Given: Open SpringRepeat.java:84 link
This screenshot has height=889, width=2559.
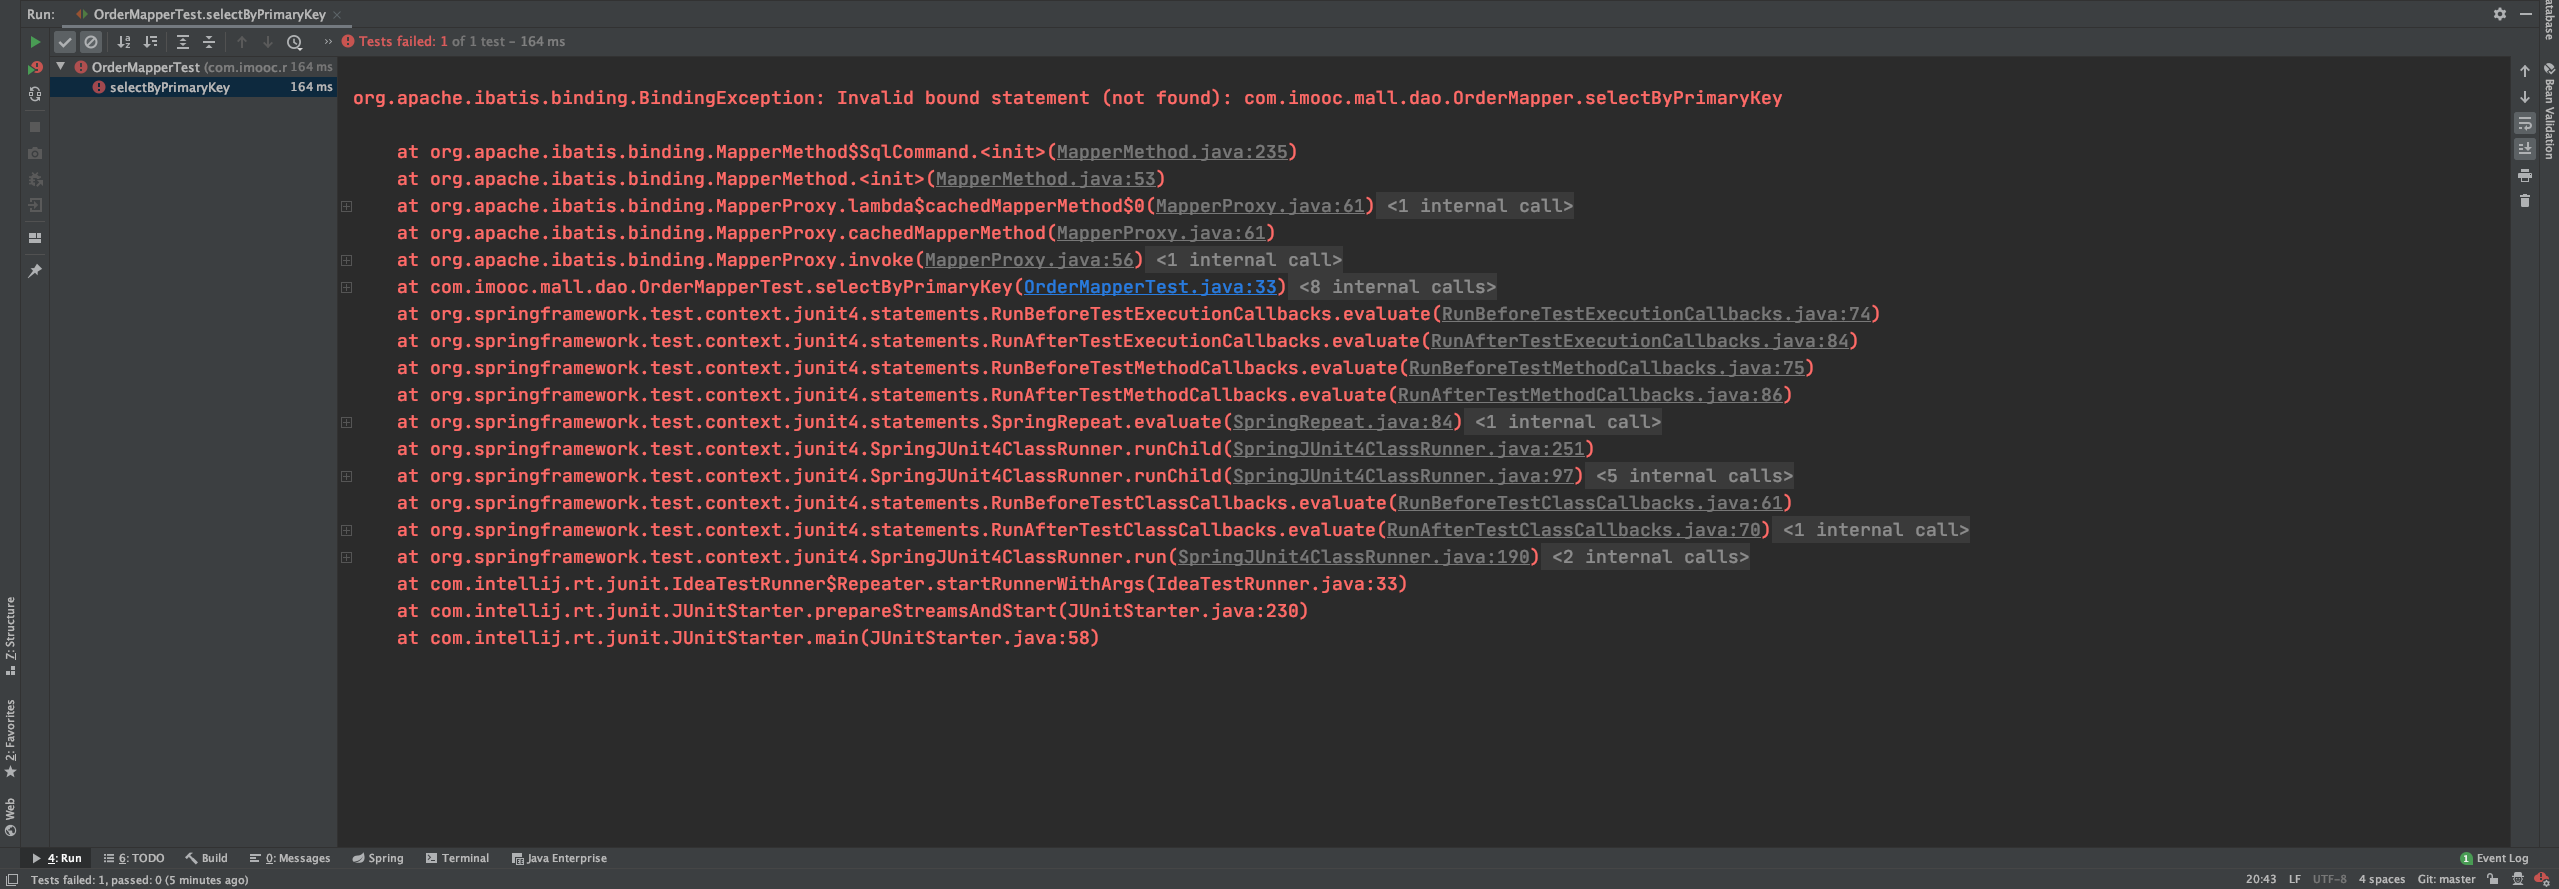Looking at the screenshot, I should pos(1342,422).
